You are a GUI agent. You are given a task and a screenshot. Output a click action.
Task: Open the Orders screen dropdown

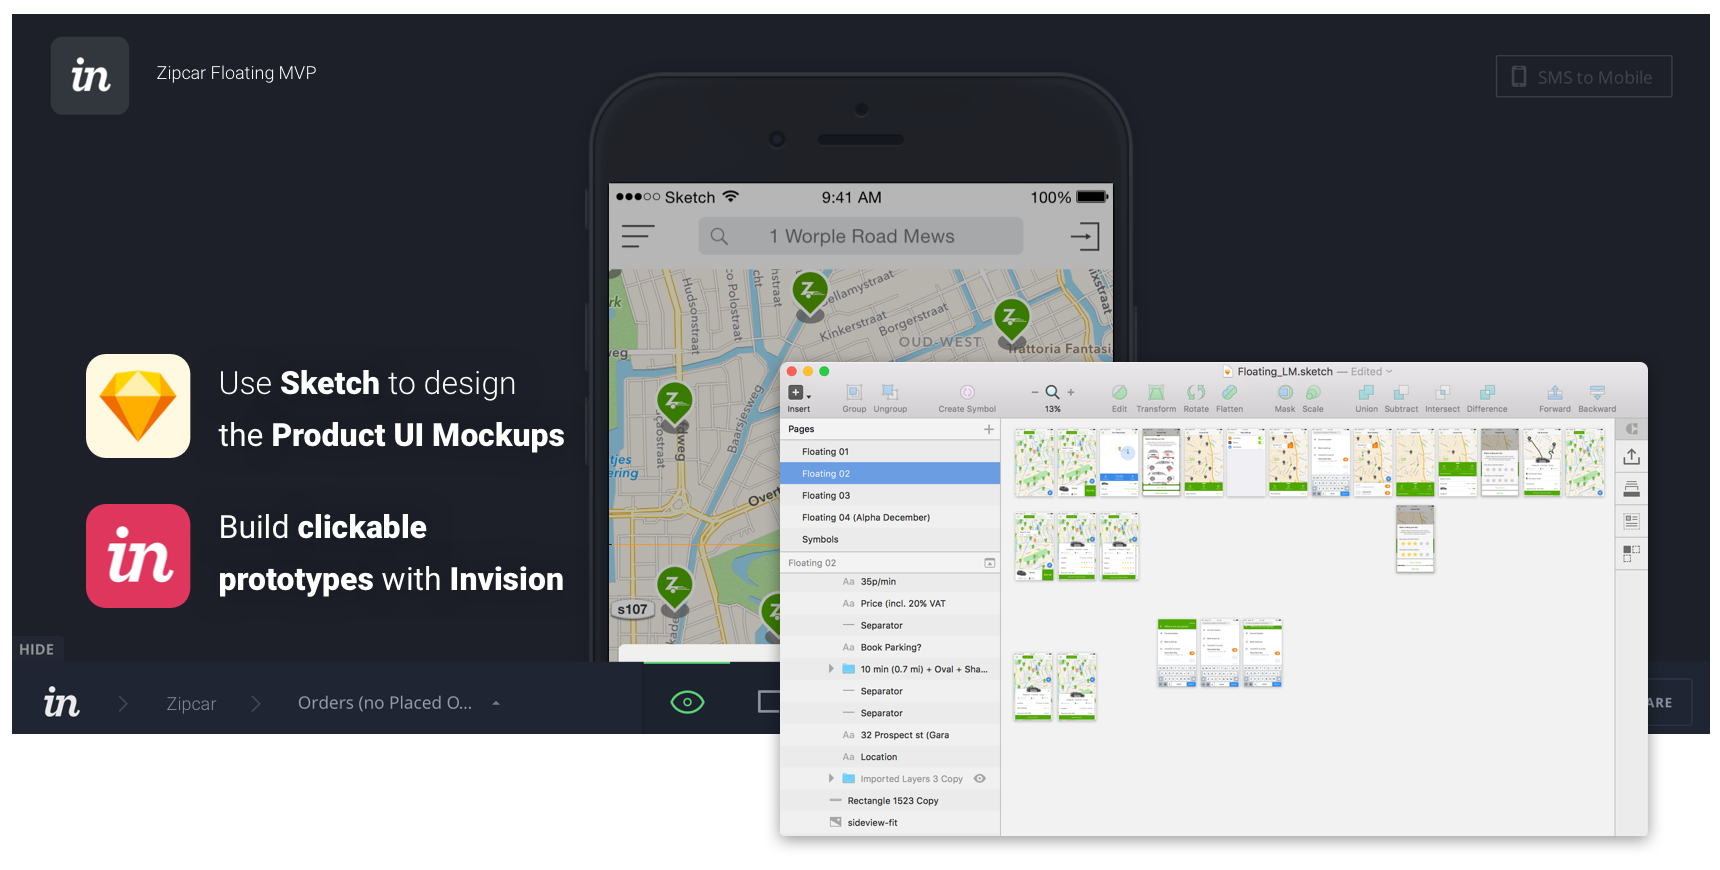(x=399, y=703)
